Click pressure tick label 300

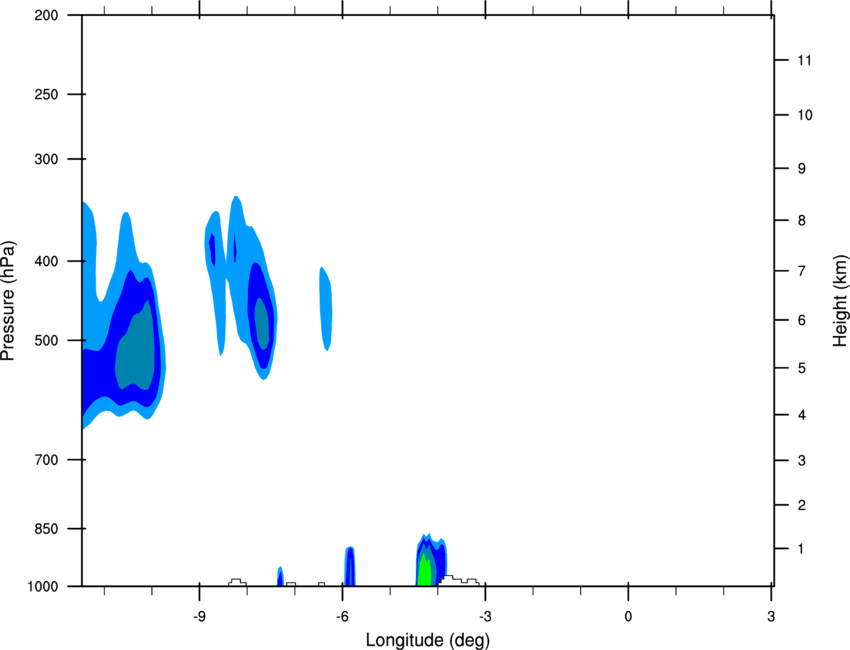[x=46, y=159]
